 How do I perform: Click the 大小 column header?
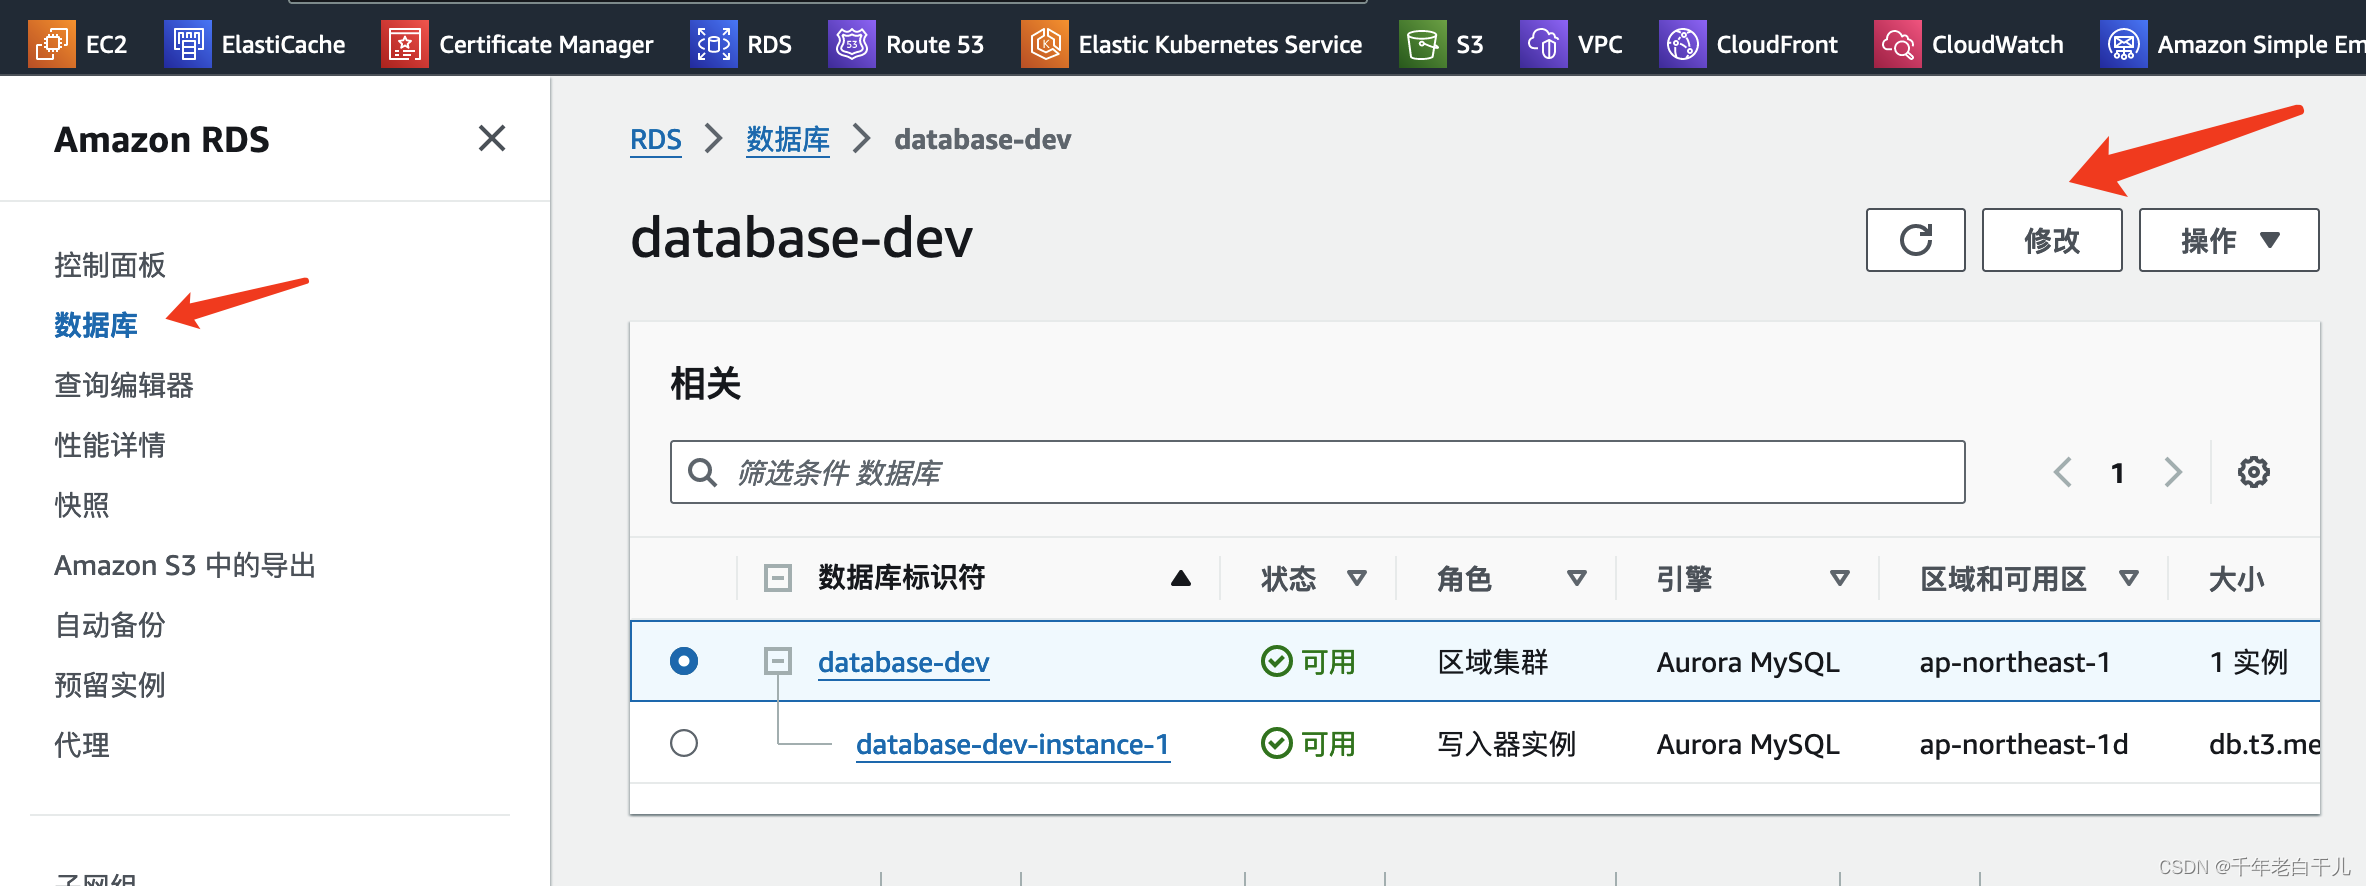point(2237,578)
